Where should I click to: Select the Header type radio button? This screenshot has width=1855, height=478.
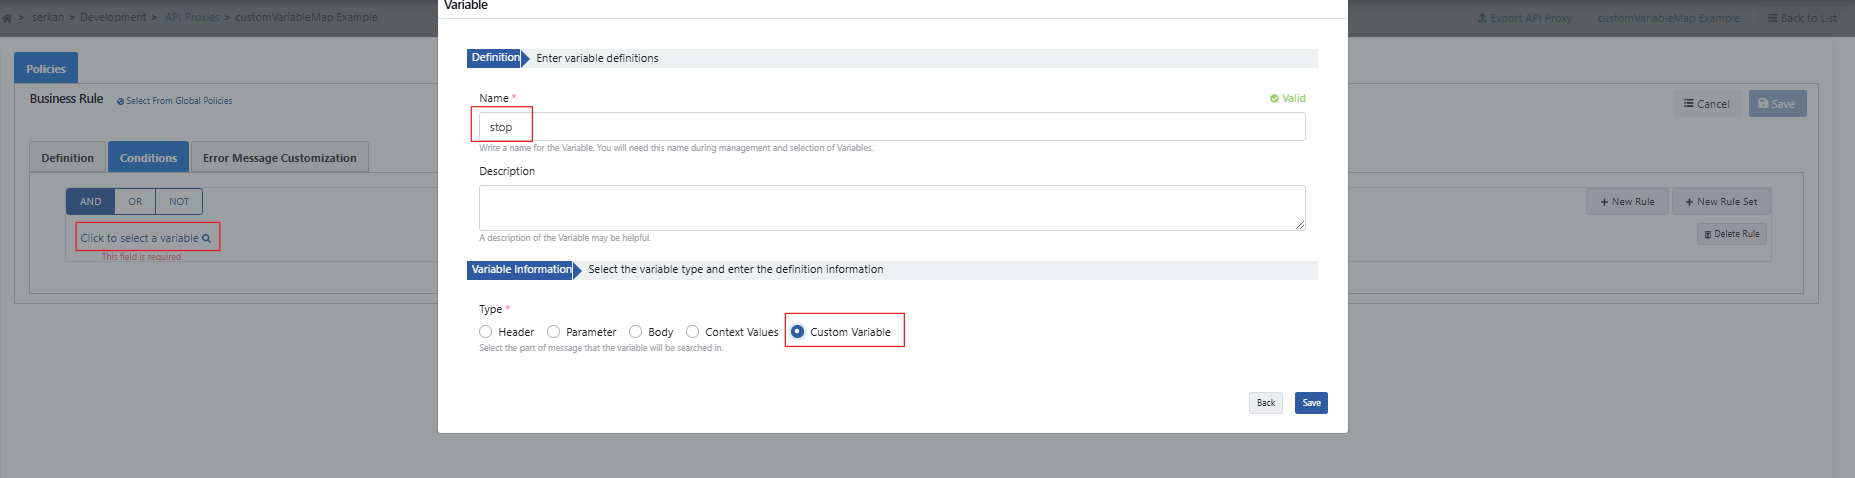click(x=486, y=332)
